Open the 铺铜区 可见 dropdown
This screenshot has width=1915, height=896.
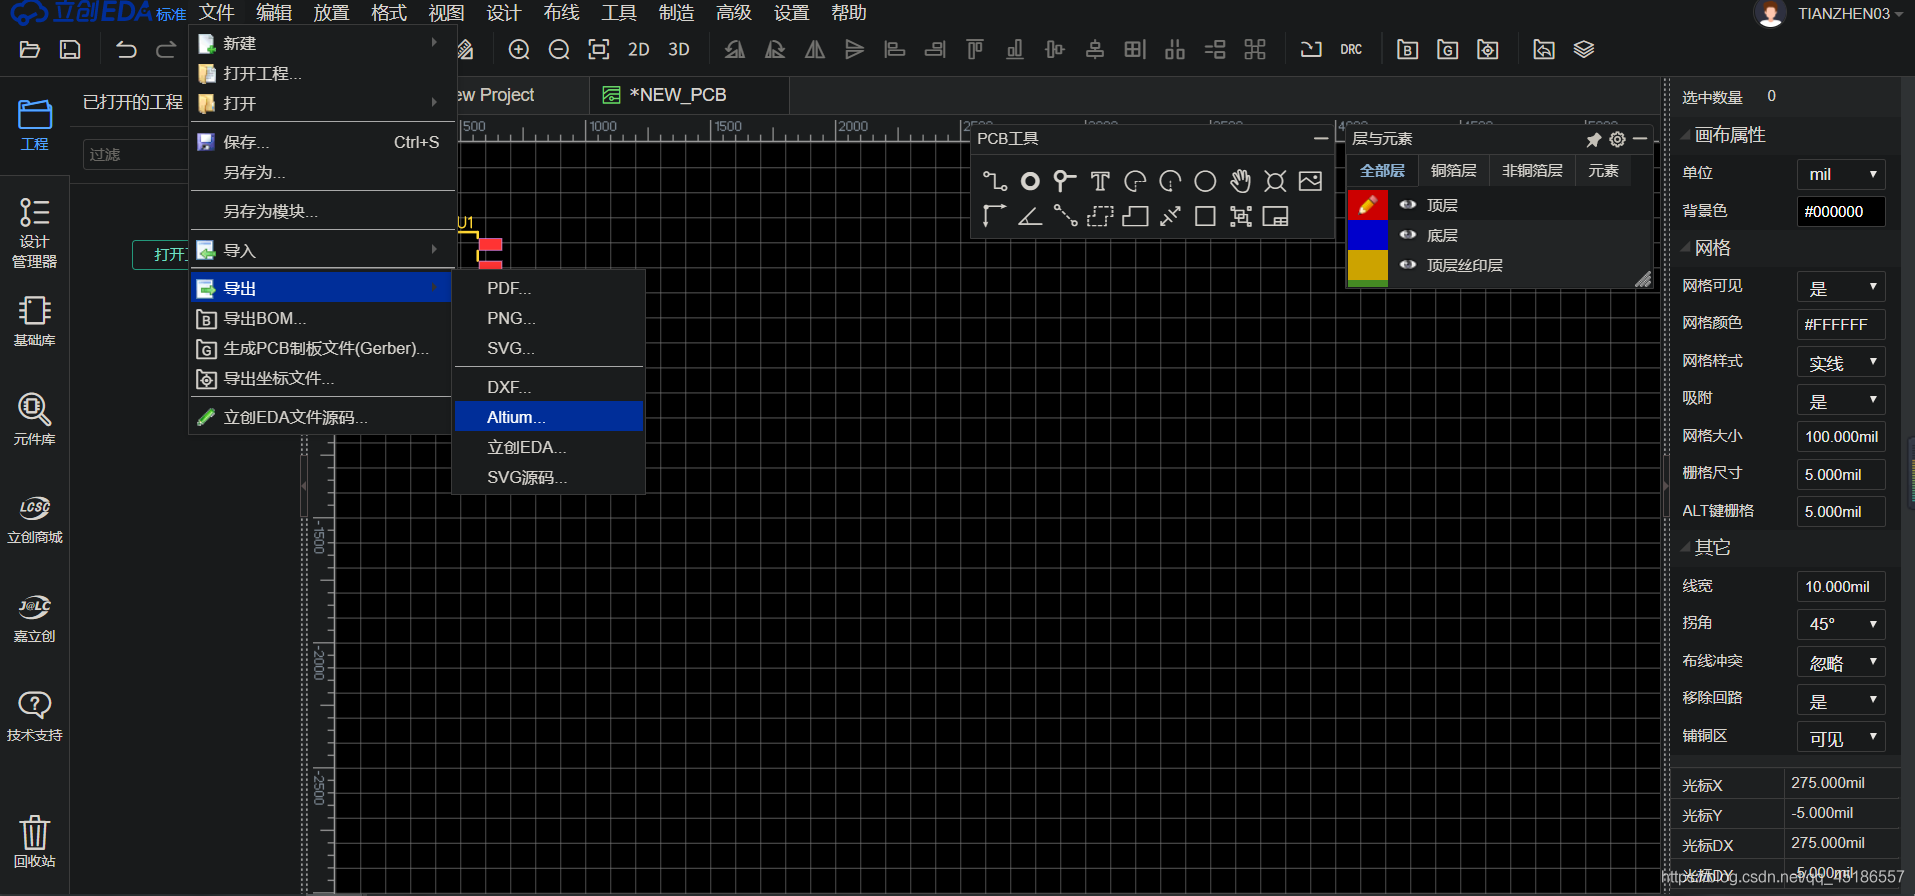pos(1841,737)
